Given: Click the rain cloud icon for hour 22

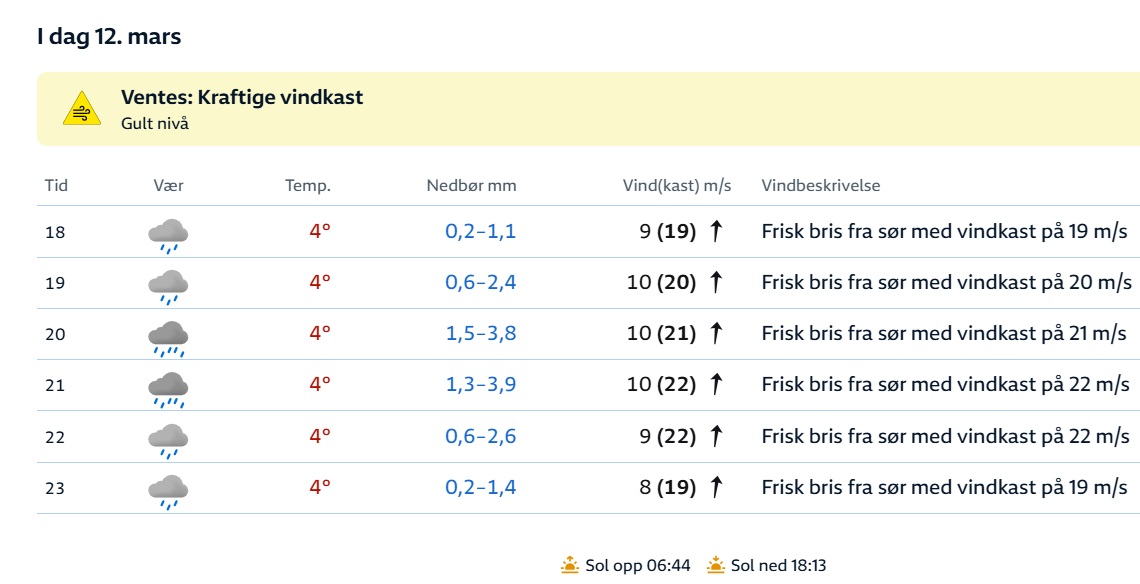Looking at the screenshot, I should (x=168, y=438).
